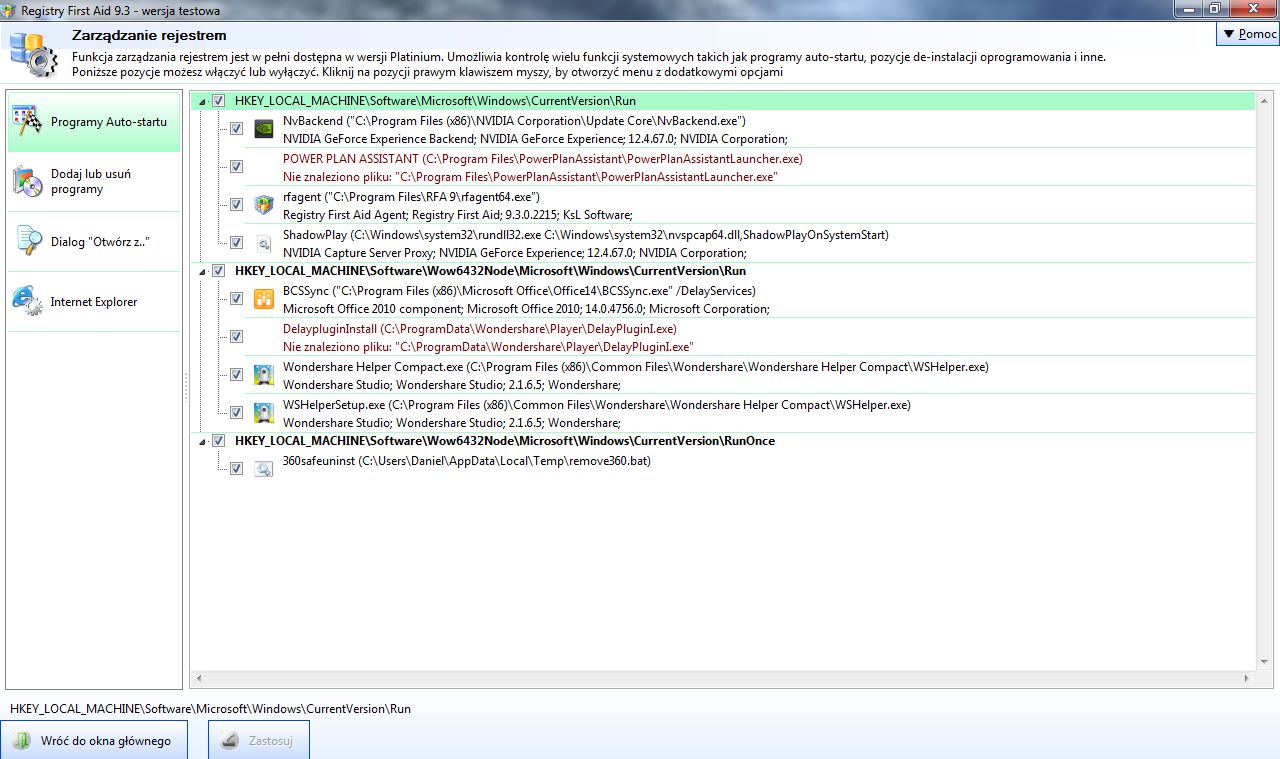
Task: Select the rfagent entry row
Action: [x=411, y=197]
